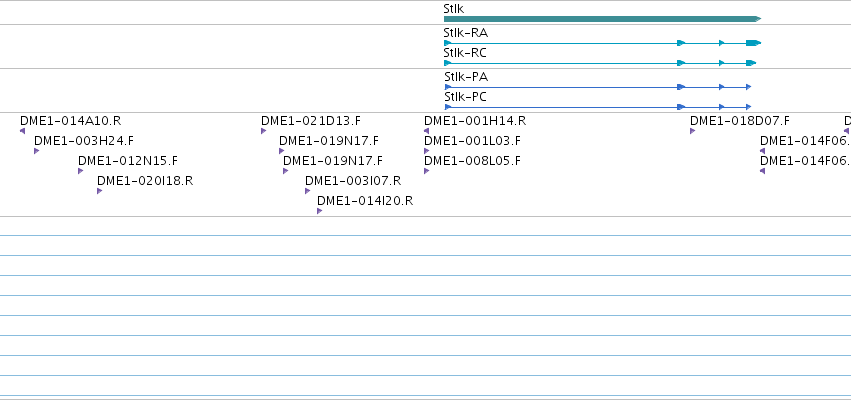Click arrow glyph under lower DME1-014F06 label
This screenshot has height=400, width=851.
pos(763,171)
